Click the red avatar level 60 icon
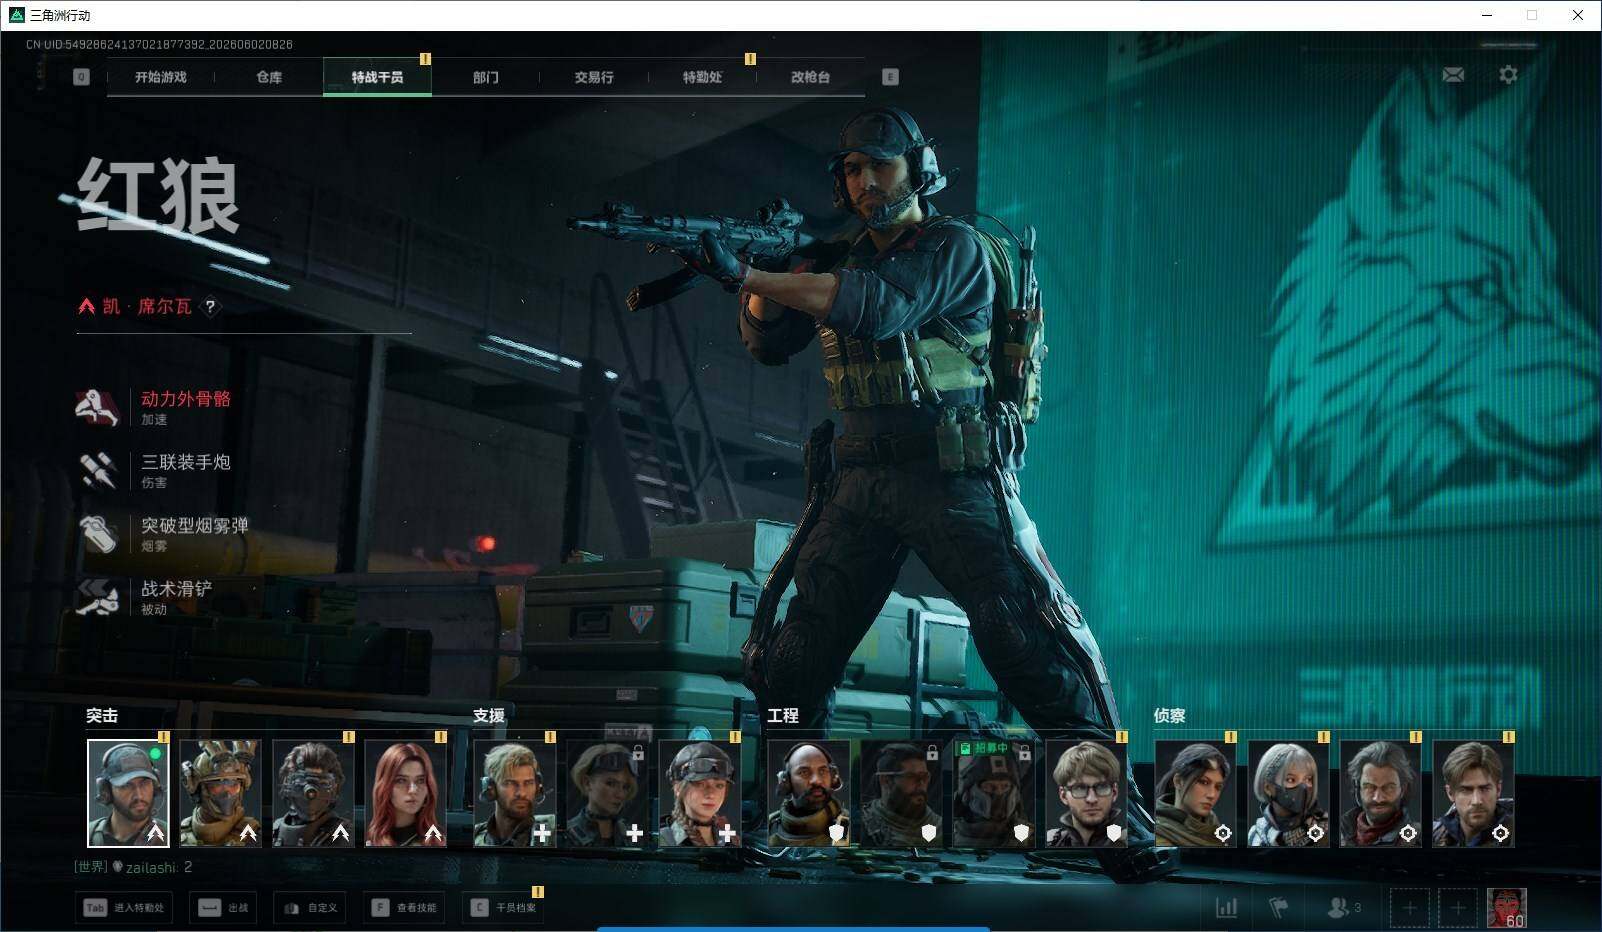The width and height of the screenshot is (1602, 932). pyautogui.click(x=1506, y=908)
